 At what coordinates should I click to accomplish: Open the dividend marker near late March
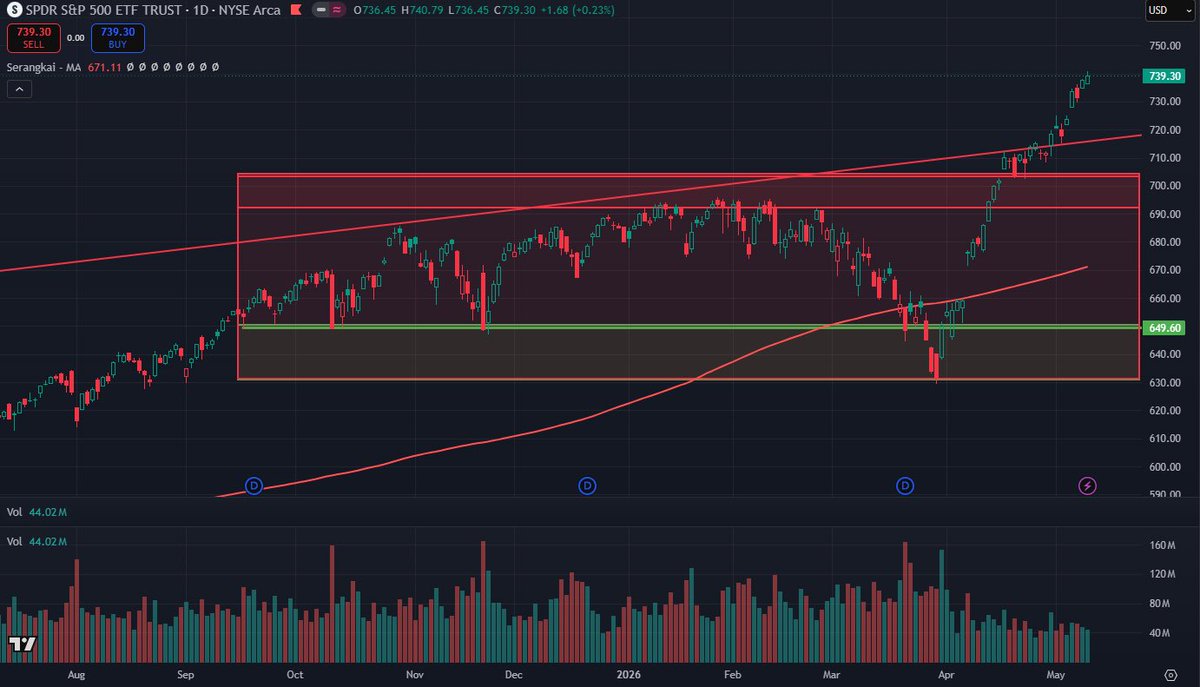point(905,486)
